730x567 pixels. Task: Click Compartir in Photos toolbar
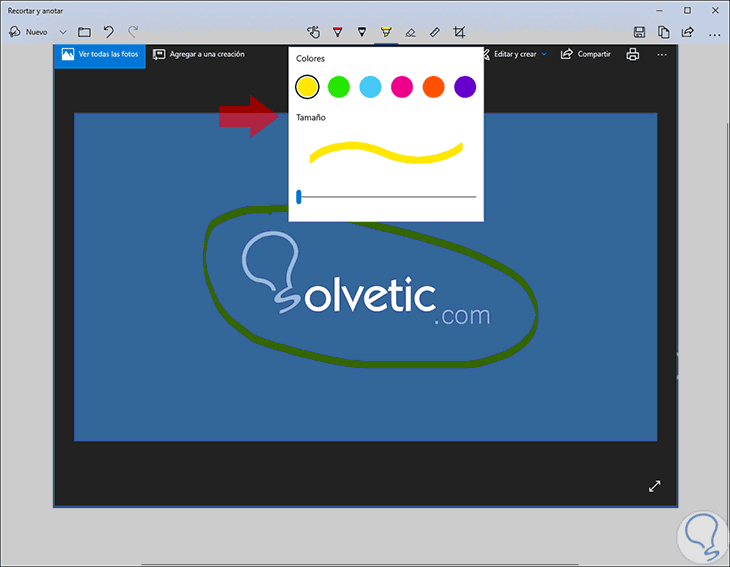586,54
